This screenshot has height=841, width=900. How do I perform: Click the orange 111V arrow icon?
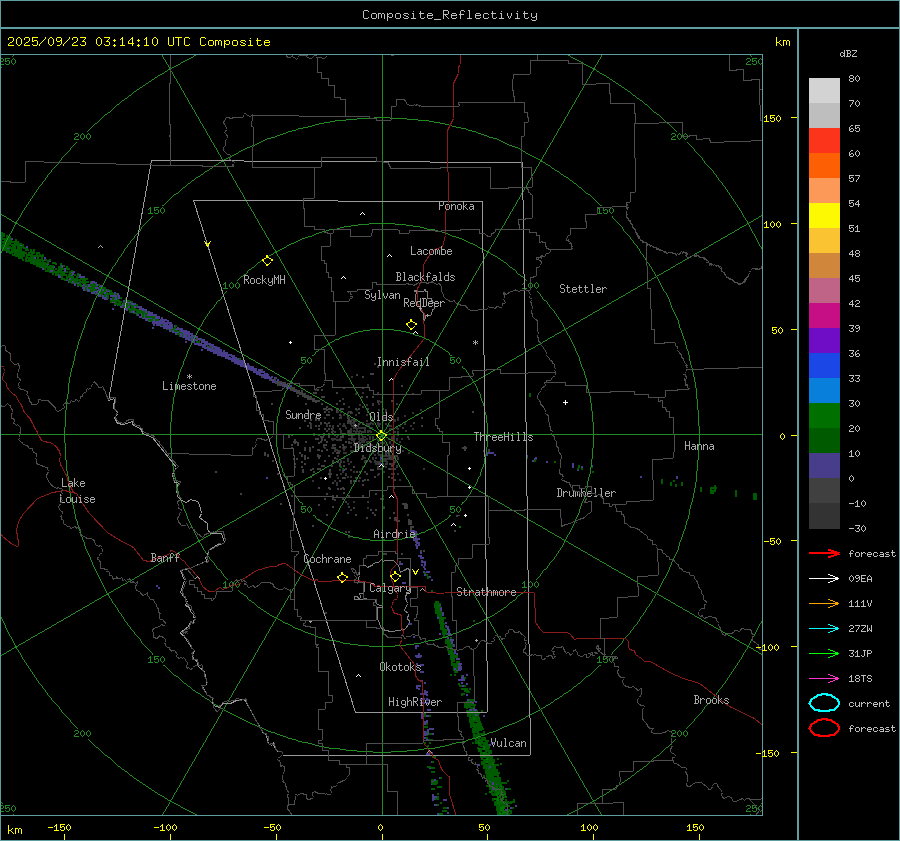coord(824,603)
